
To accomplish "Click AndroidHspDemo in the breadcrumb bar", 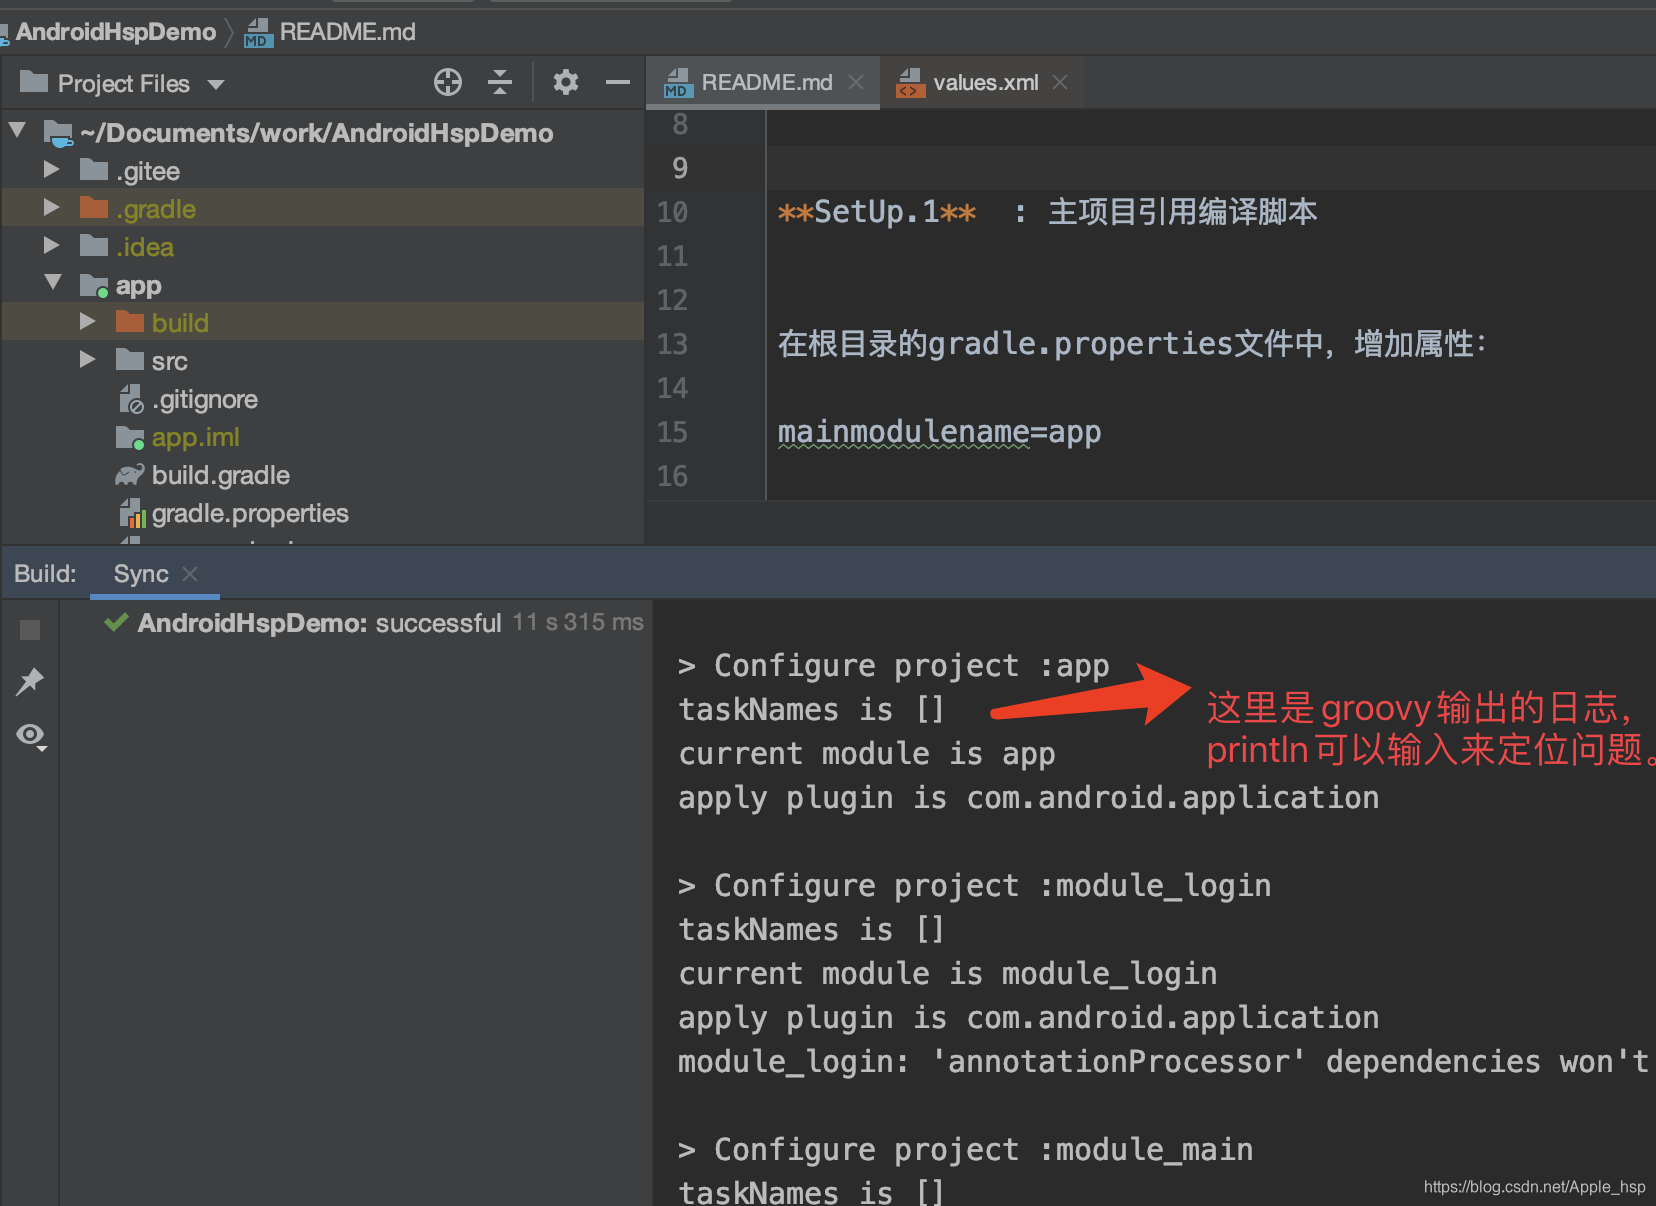I will pyautogui.click(x=115, y=32).
